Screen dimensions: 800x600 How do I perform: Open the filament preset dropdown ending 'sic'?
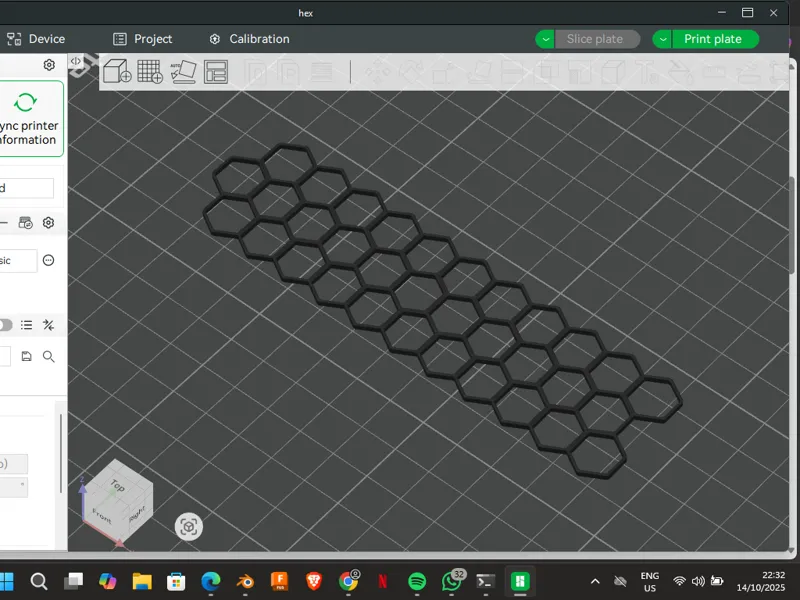(x=18, y=261)
